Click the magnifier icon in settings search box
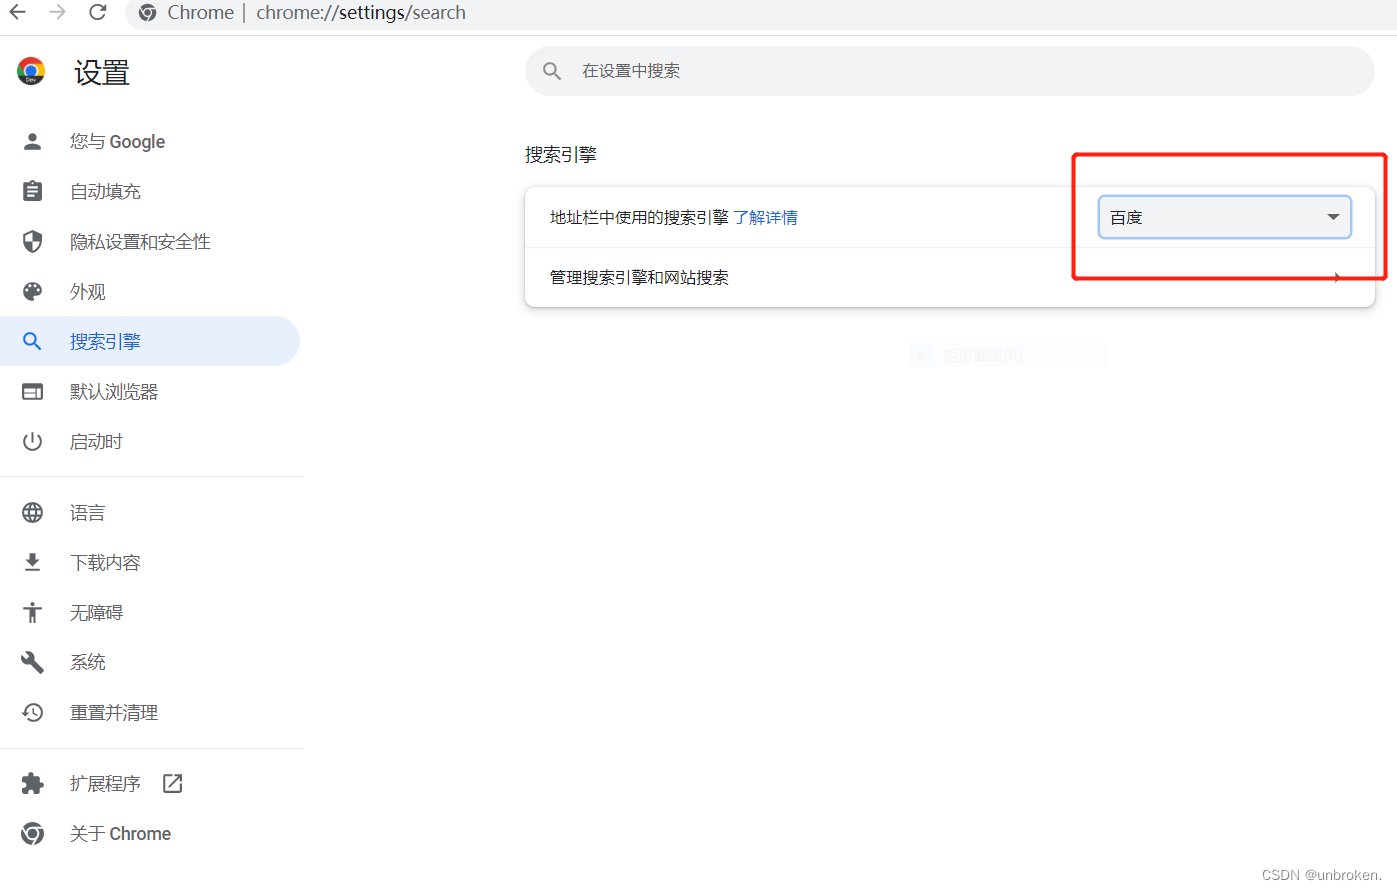Viewport: 1397px width, 890px height. click(552, 71)
